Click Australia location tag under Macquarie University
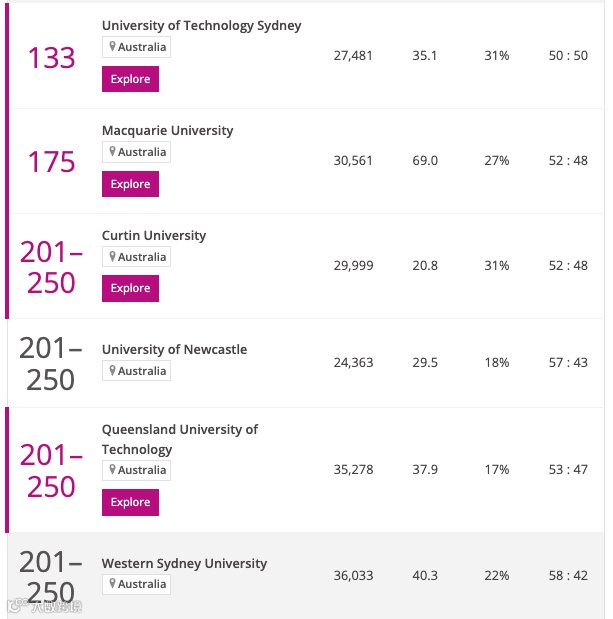The height and width of the screenshot is (619, 613). (x=137, y=152)
